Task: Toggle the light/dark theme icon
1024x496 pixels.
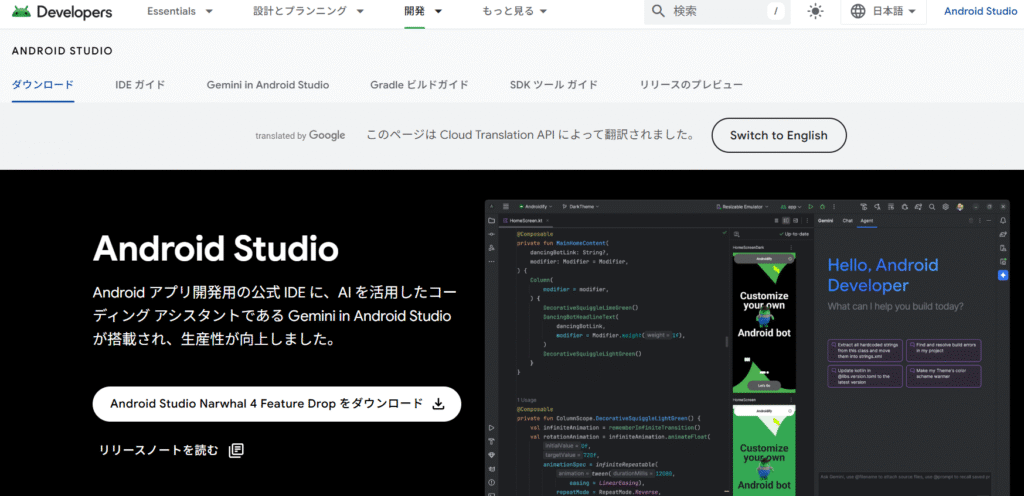Action: pyautogui.click(x=816, y=12)
